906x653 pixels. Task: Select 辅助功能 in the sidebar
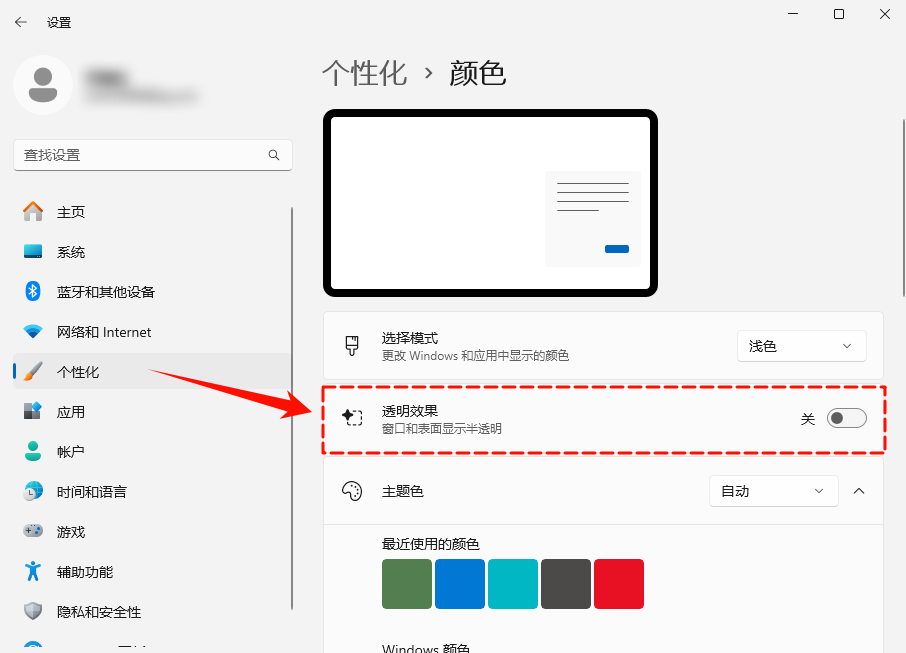[85, 571]
